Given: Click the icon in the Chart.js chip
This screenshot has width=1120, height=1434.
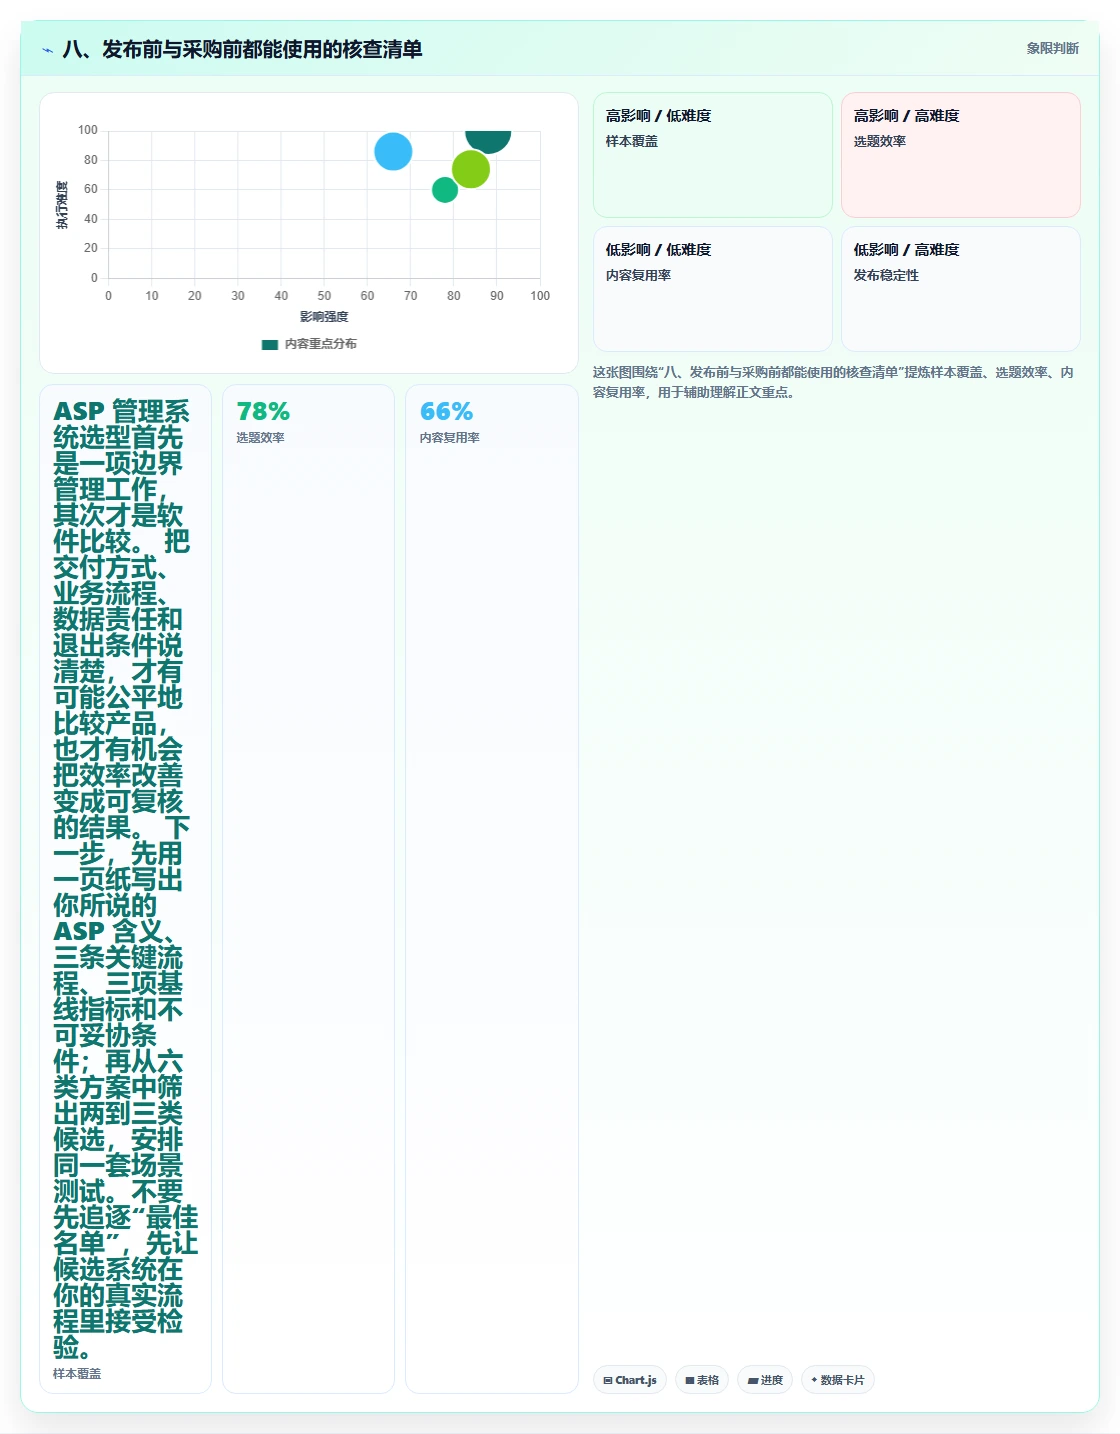Looking at the screenshot, I should pos(608,1381).
